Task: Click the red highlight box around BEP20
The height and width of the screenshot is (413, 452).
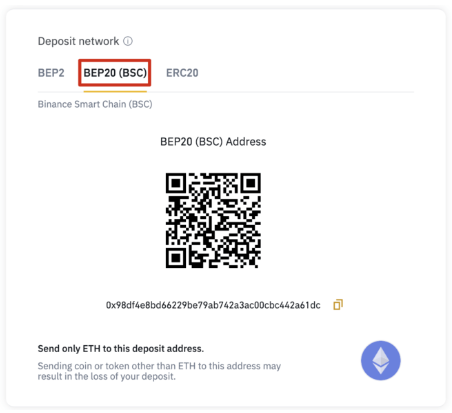Action: [x=115, y=73]
